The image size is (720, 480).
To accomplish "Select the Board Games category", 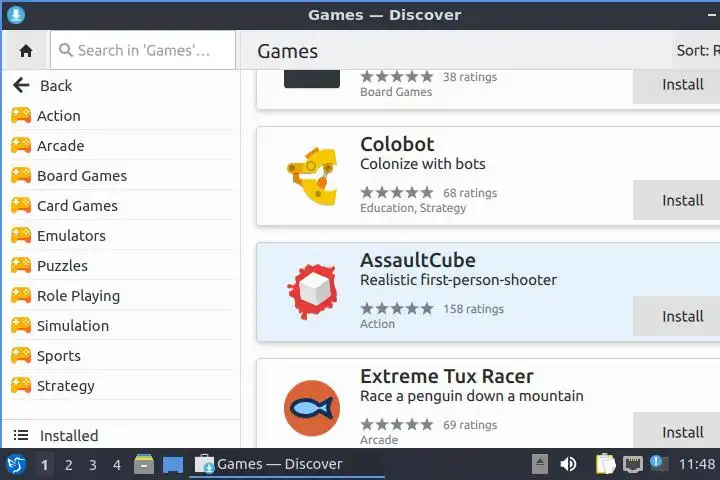I will coord(121,175).
